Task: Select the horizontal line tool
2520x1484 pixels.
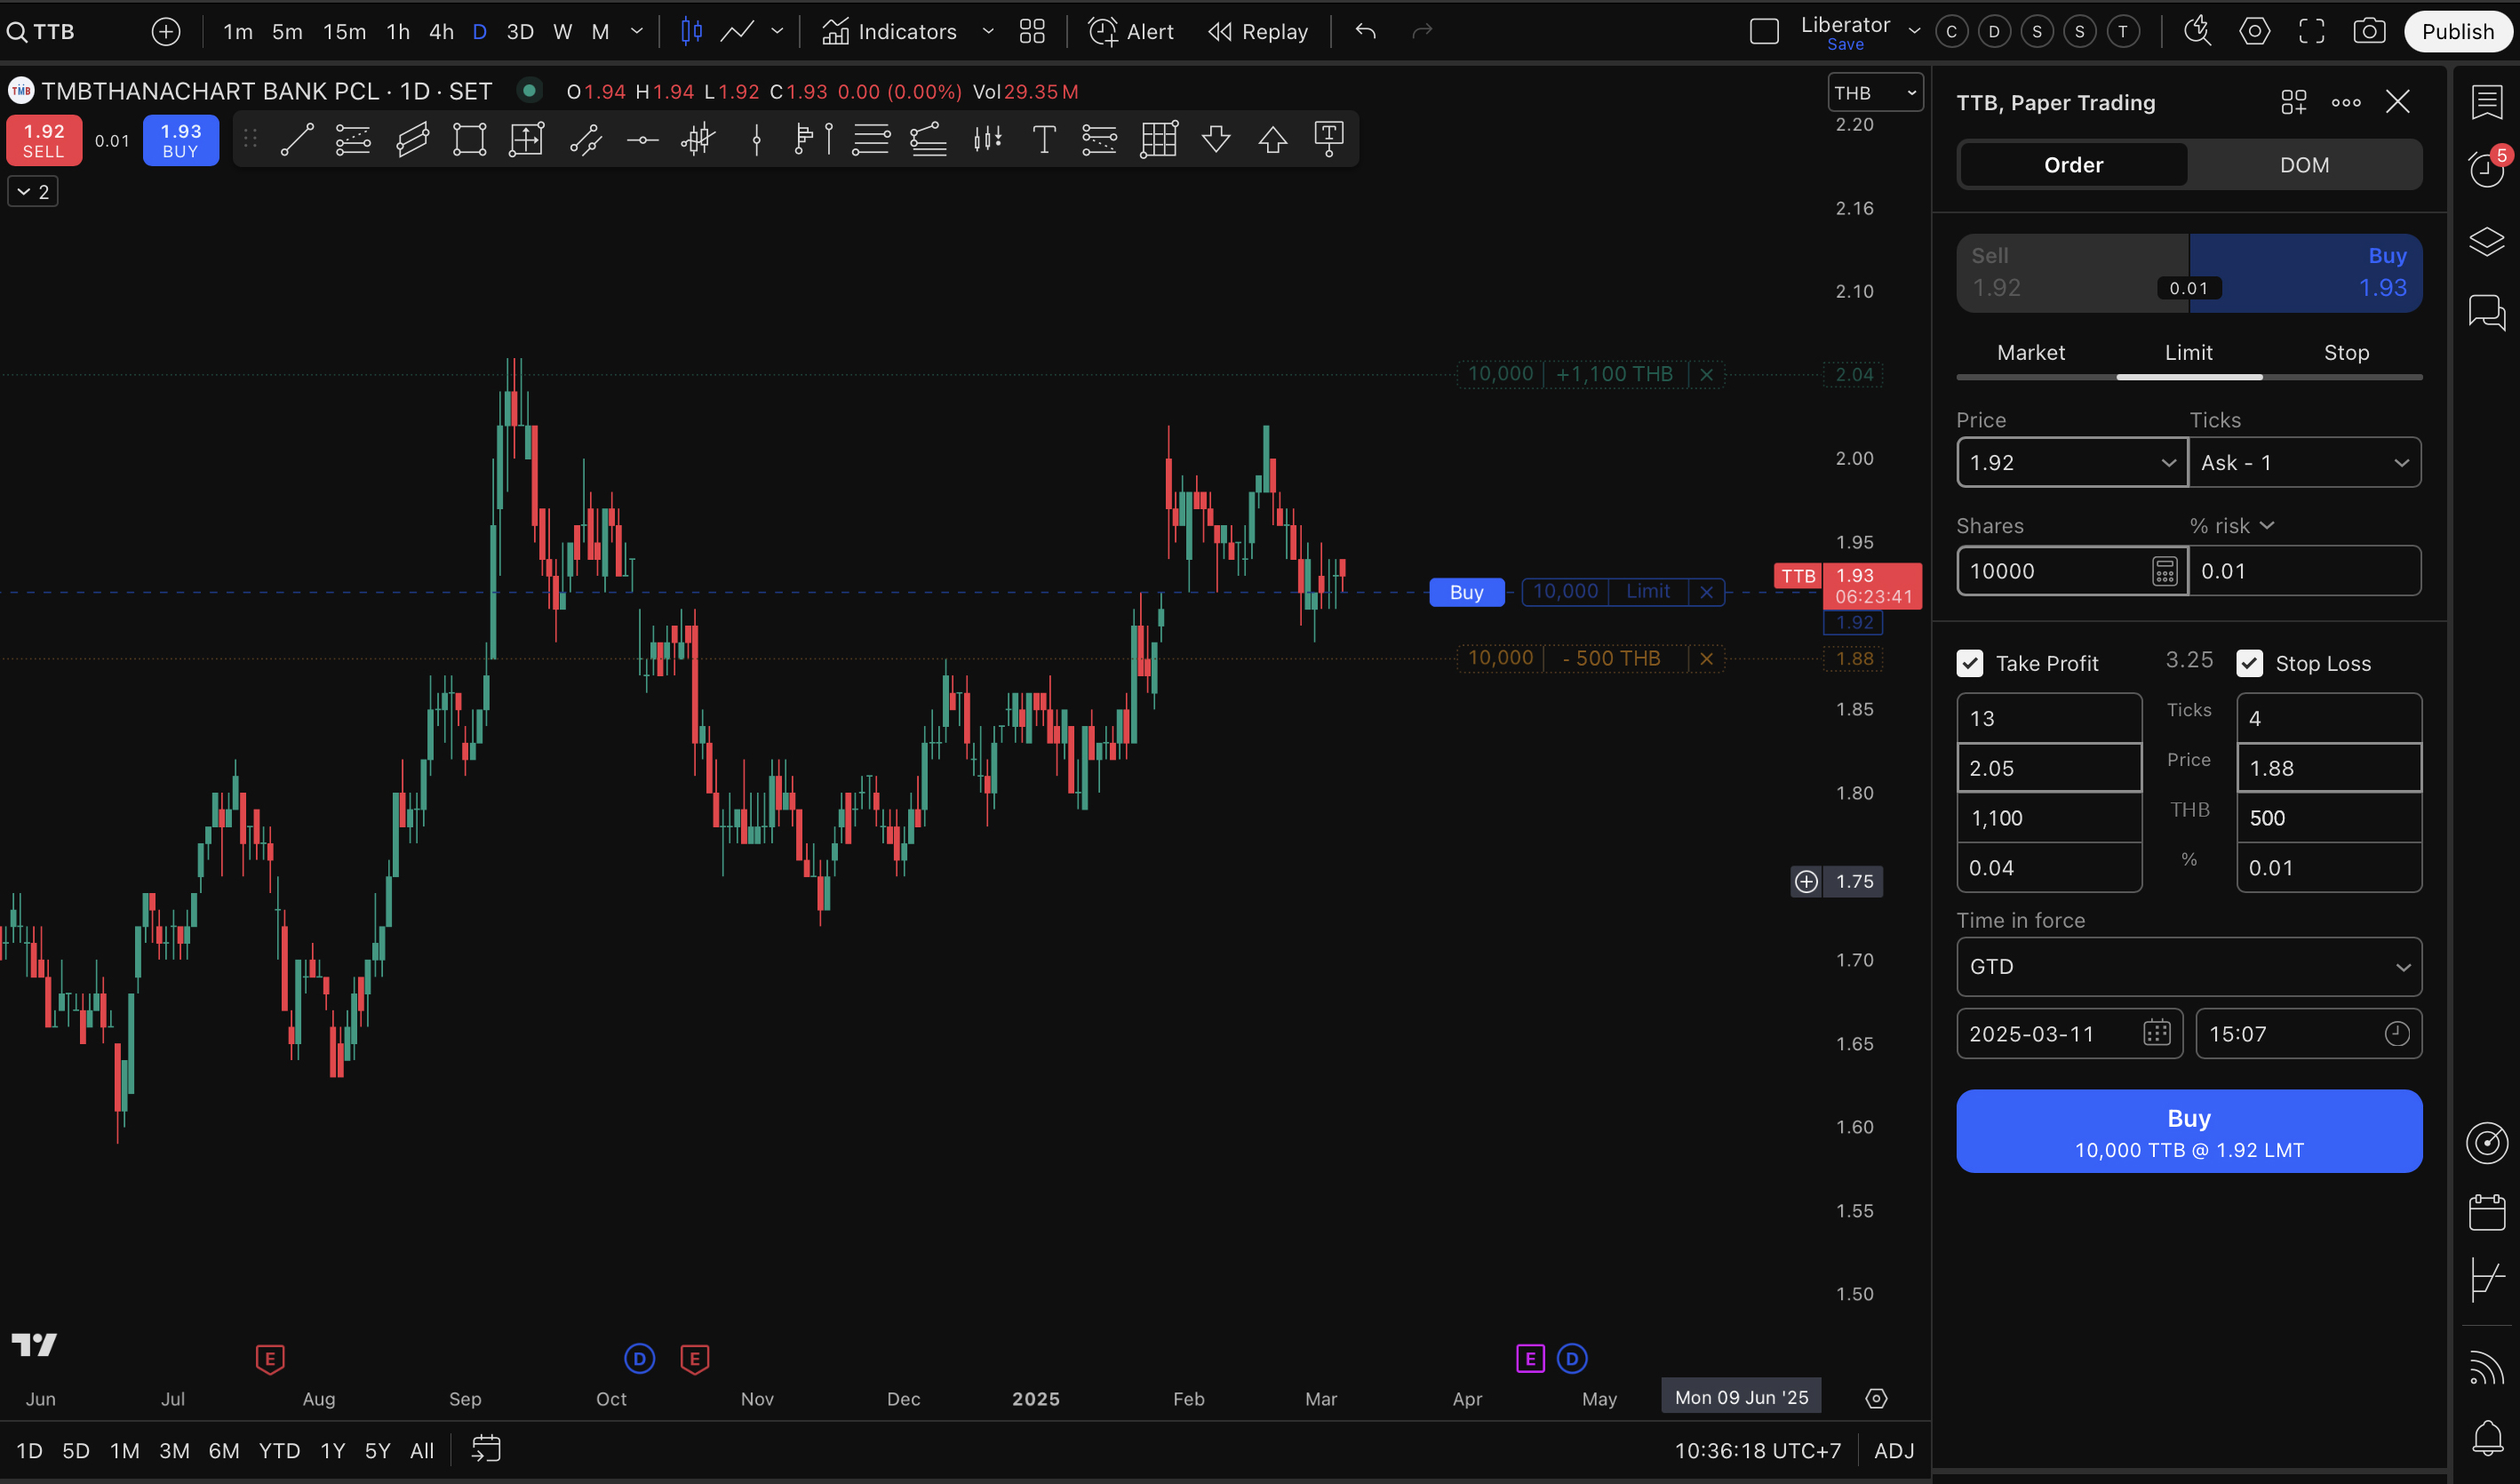Action: click(x=642, y=140)
